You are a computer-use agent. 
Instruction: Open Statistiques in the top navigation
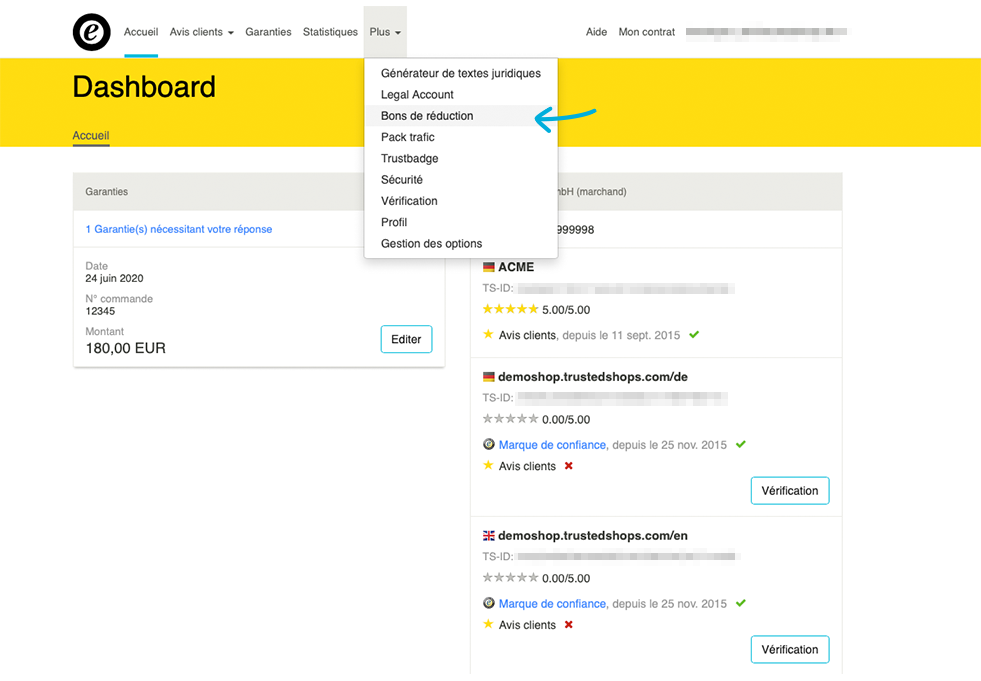point(330,32)
